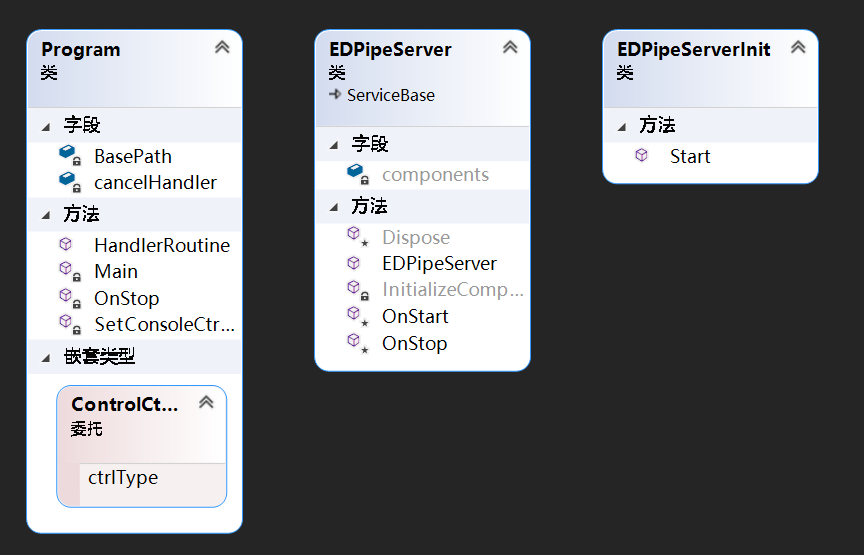Click the Dispose method icon

(x=355, y=236)
